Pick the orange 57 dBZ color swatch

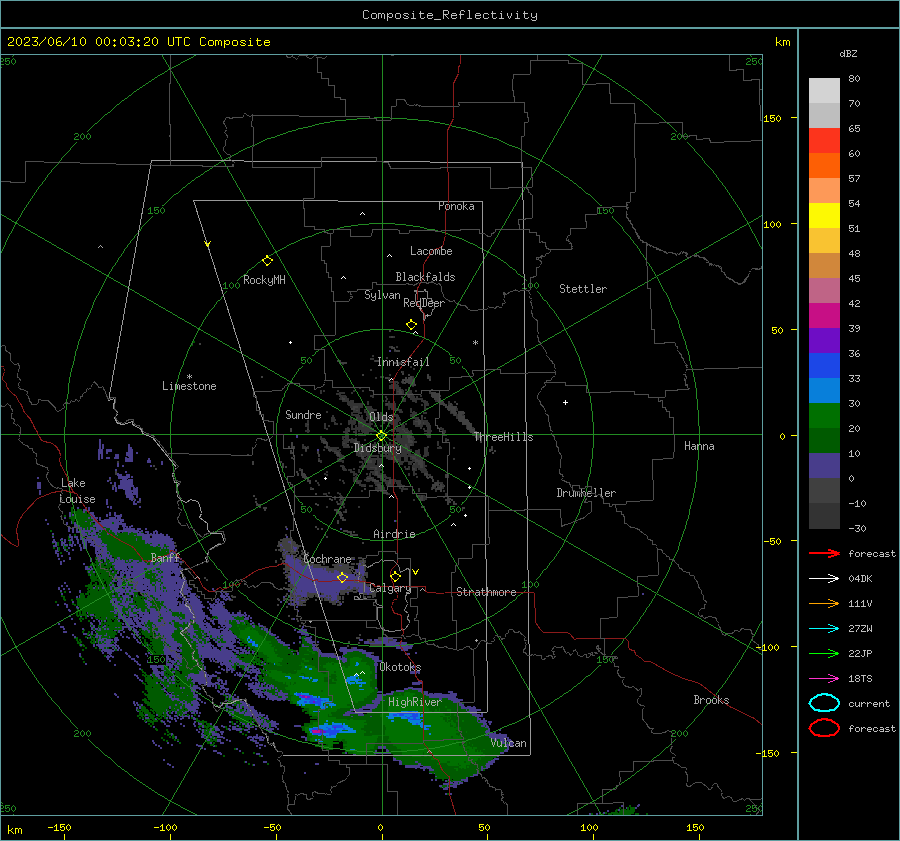click(x=824, y=166)
